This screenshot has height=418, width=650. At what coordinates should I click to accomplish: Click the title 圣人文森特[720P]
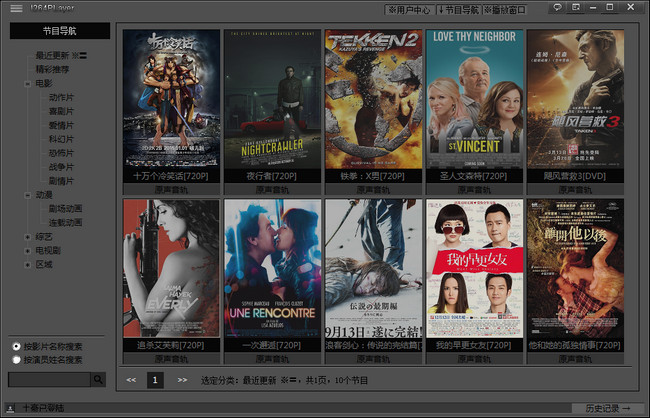pos(474,176)
